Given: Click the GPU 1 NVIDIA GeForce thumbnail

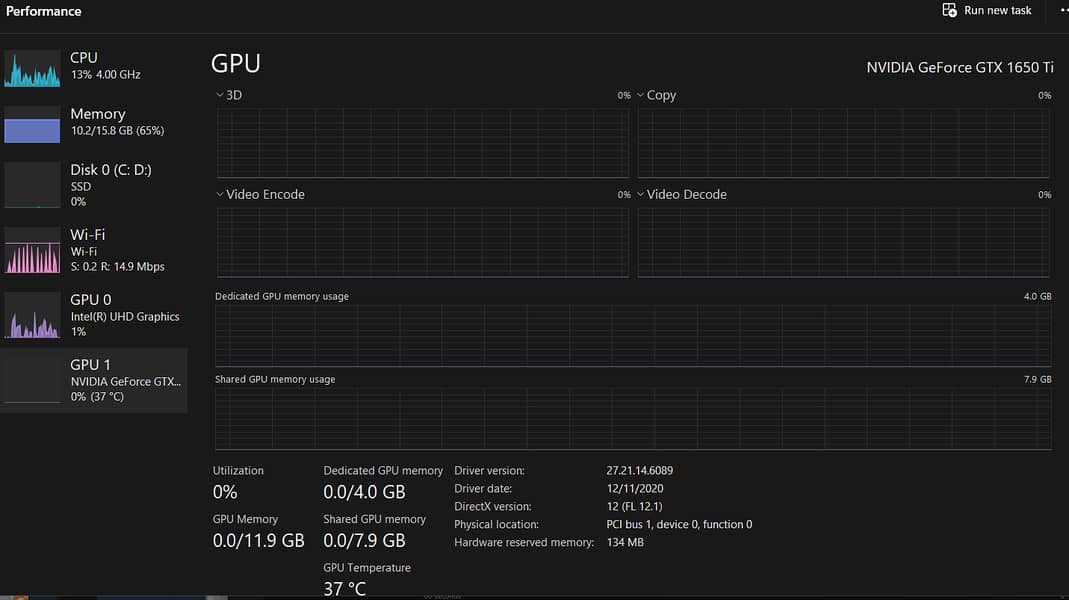Looking at the screenshot, I should tap(32, 380).
